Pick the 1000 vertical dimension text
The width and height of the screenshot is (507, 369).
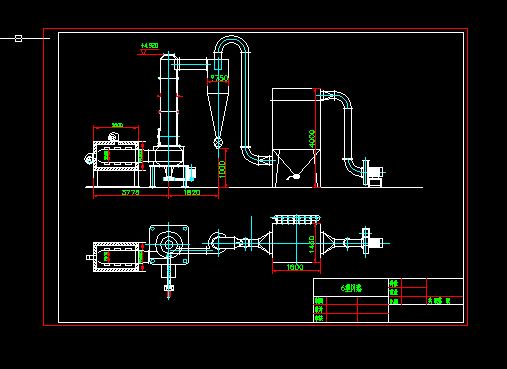[x=223, y=169]
